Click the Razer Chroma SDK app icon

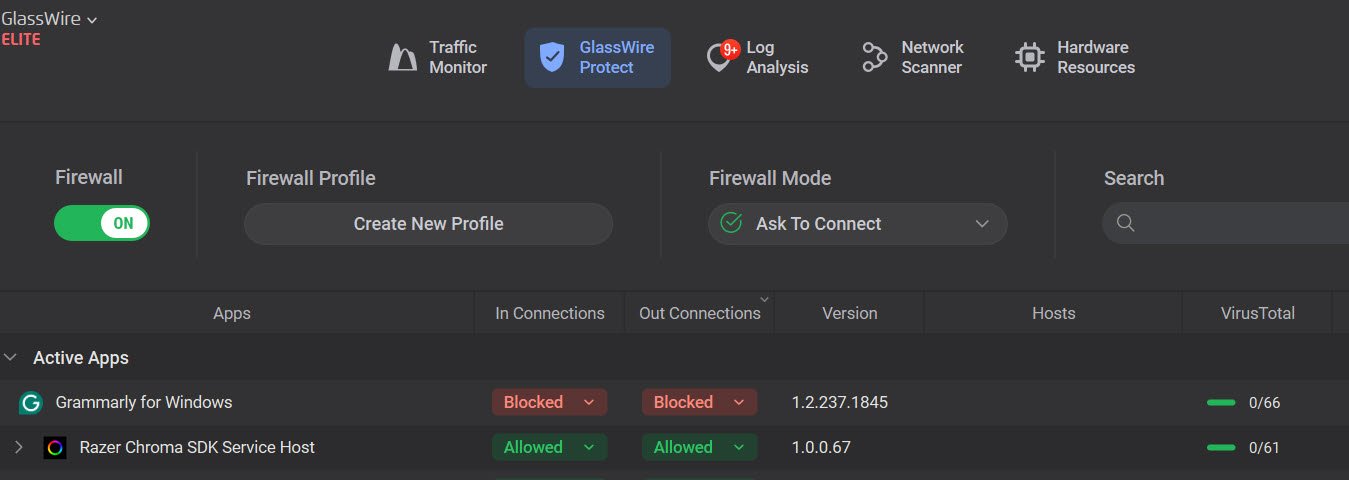point(55,448)
